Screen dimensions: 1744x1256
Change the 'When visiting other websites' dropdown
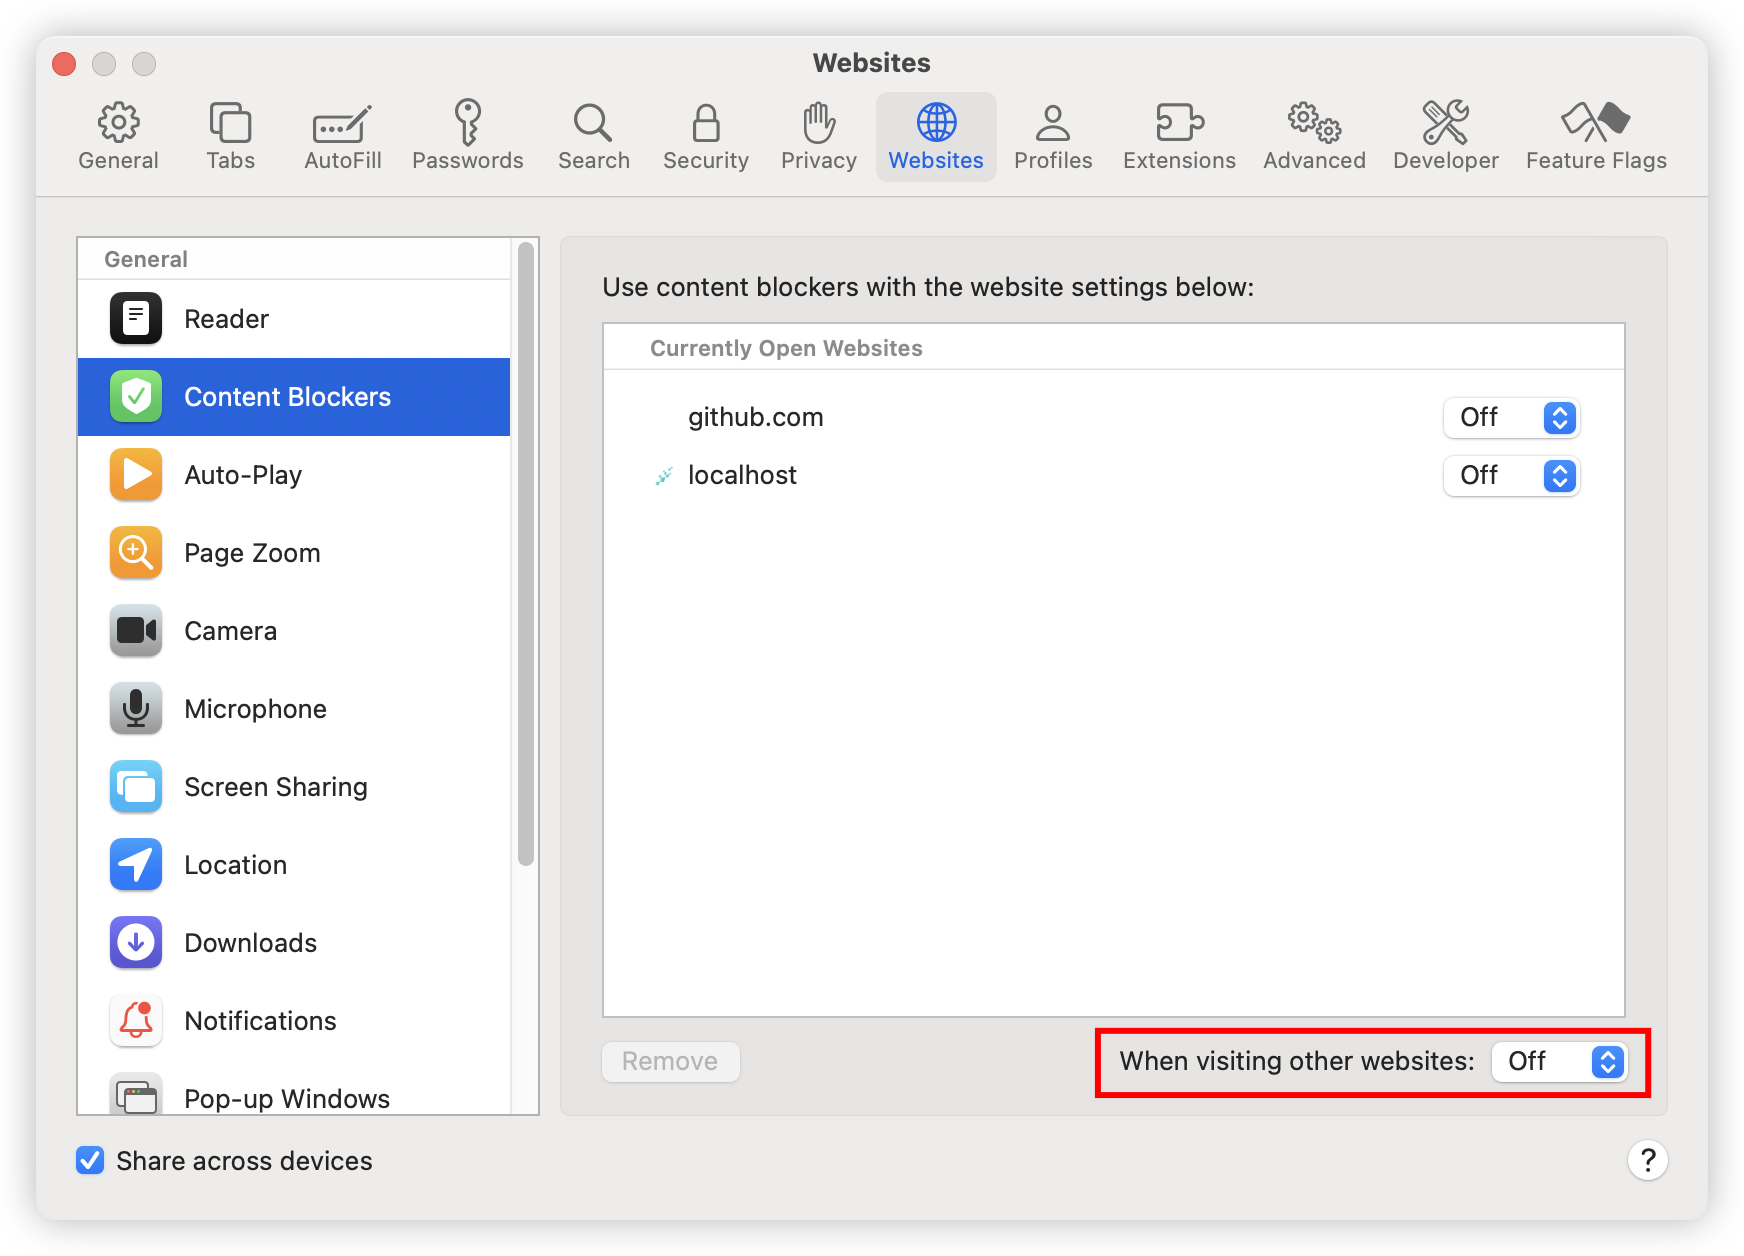click(x=1559, y=1062)
